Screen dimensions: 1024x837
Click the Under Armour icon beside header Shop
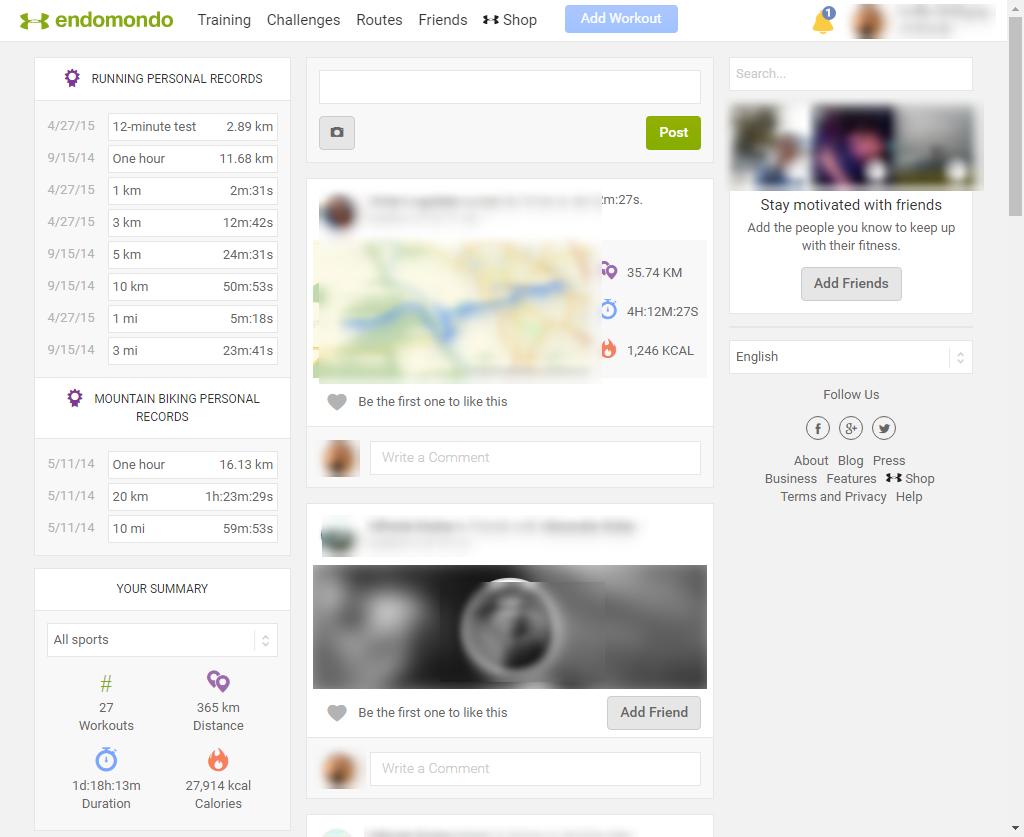pos(490,20)
